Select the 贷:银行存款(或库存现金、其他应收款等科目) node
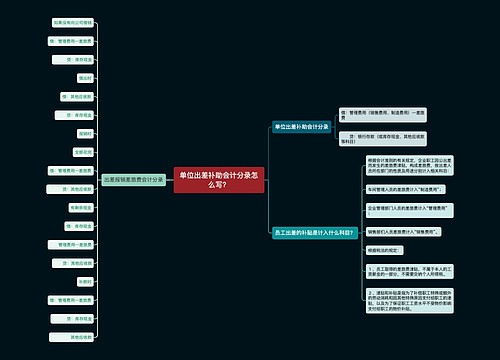500x360 pixels. point(383,139)
